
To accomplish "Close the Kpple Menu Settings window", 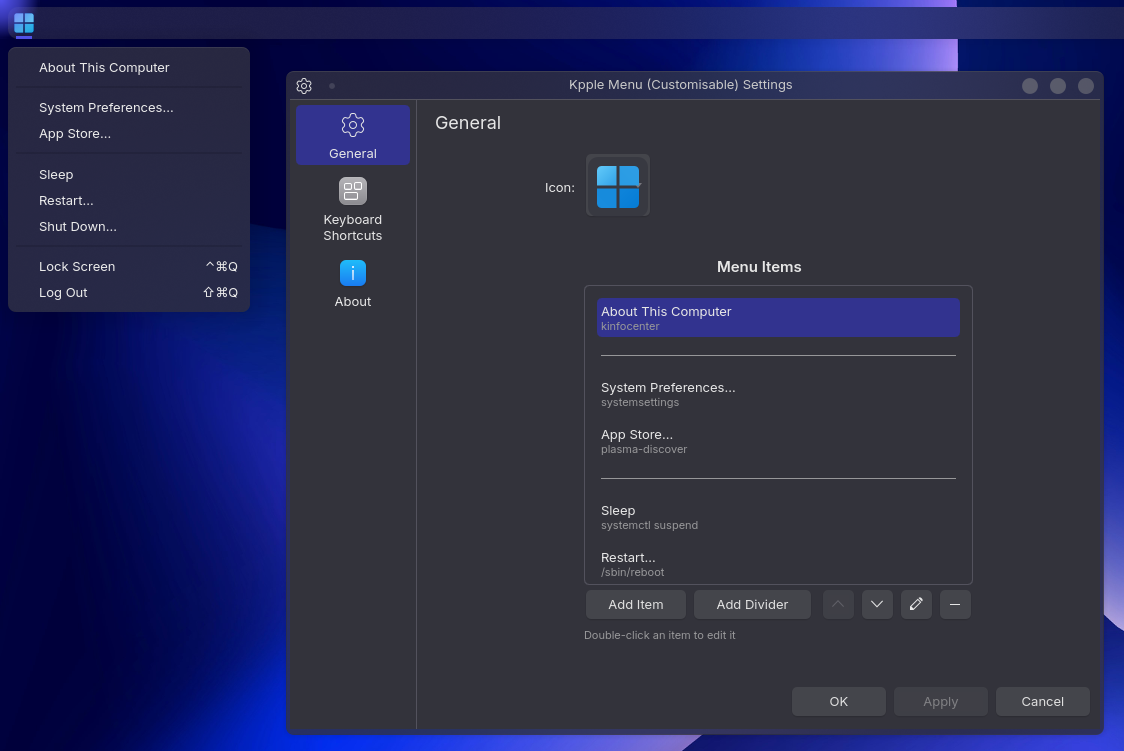I will coord(1086,86).
